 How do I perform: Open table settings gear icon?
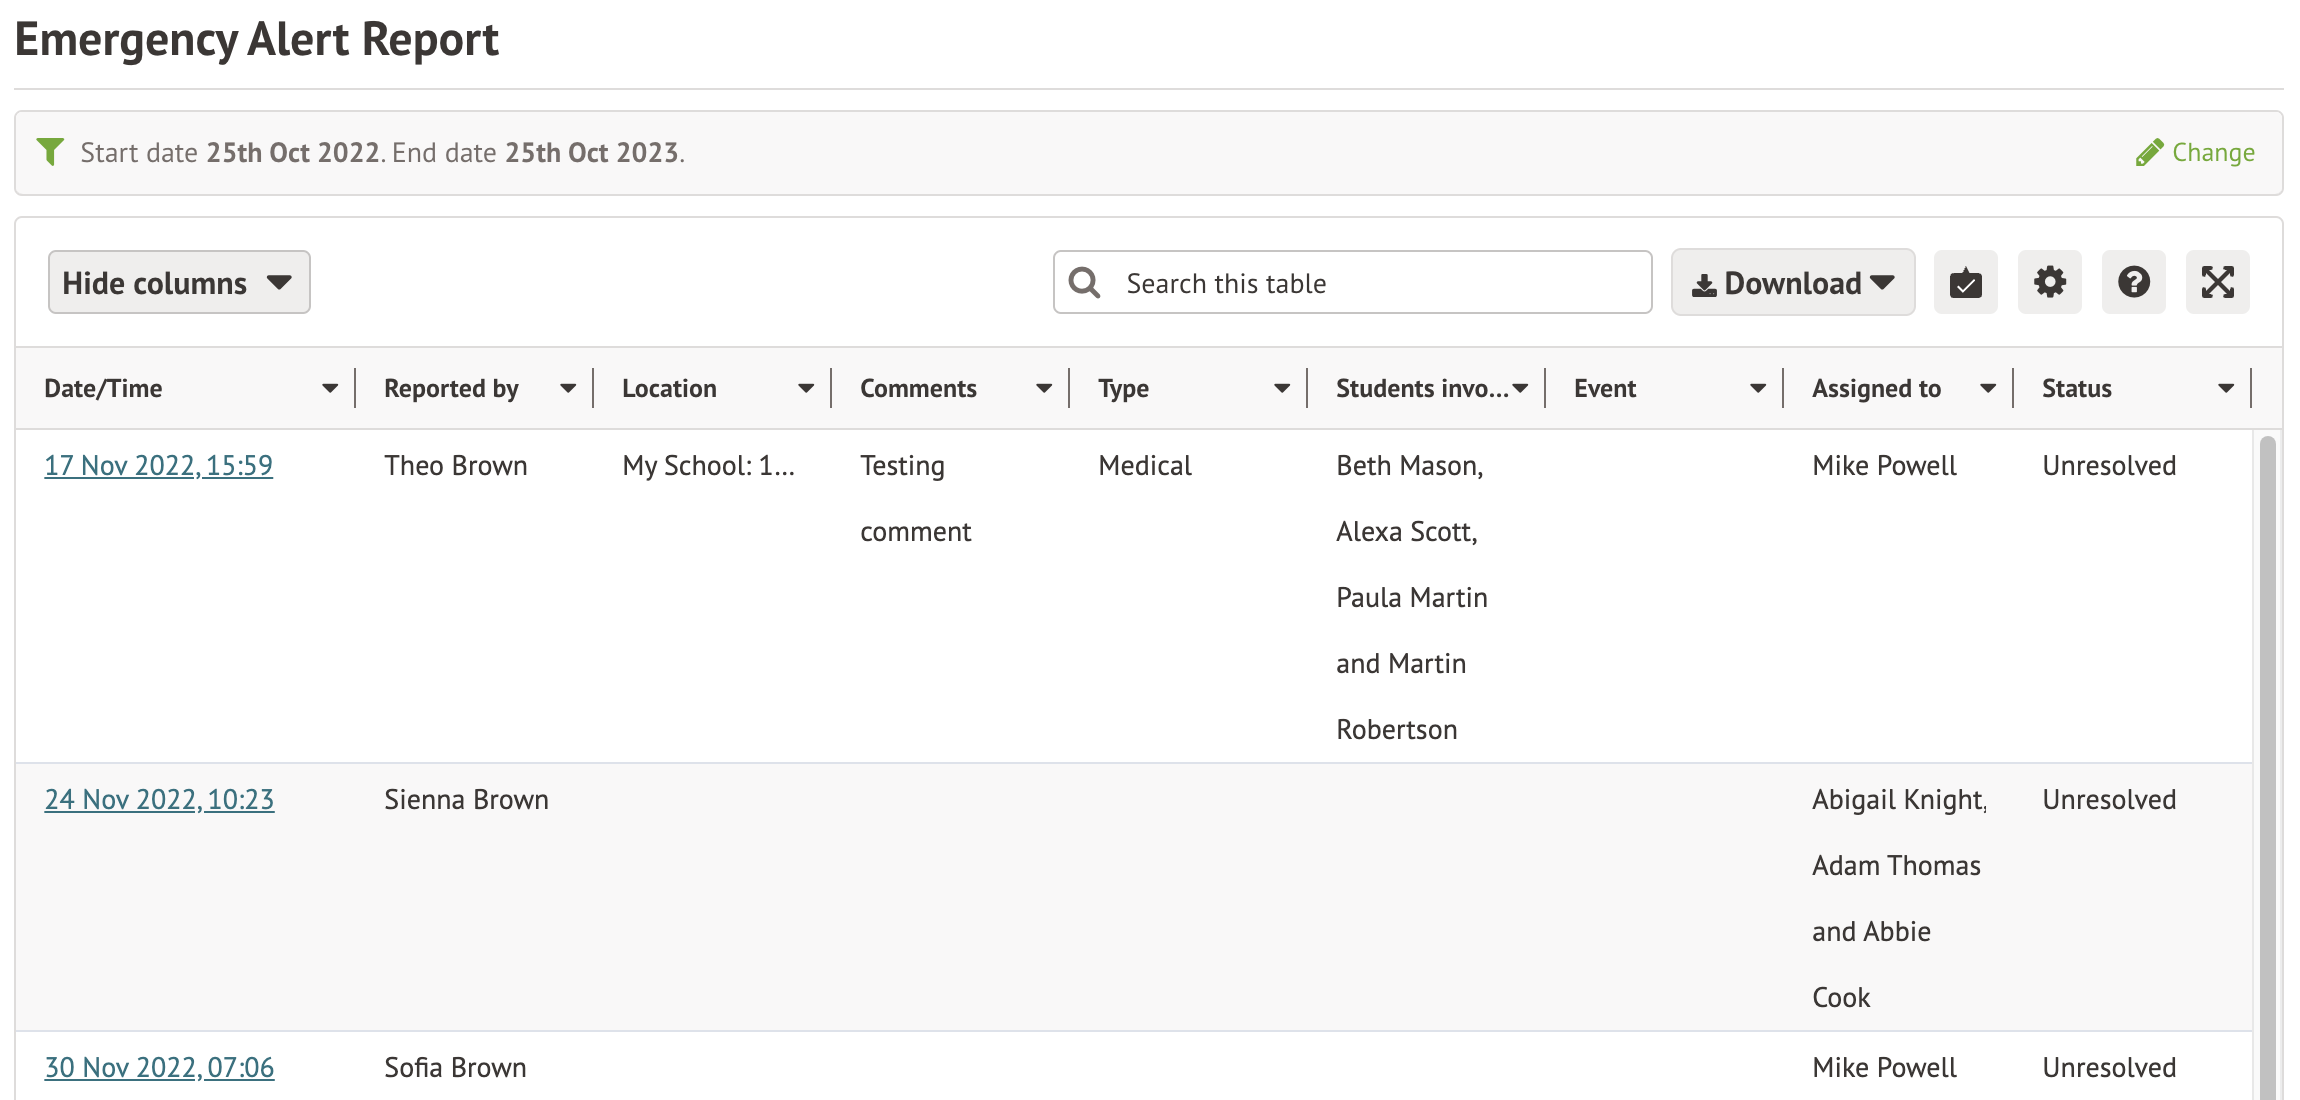coord(2049,283)
